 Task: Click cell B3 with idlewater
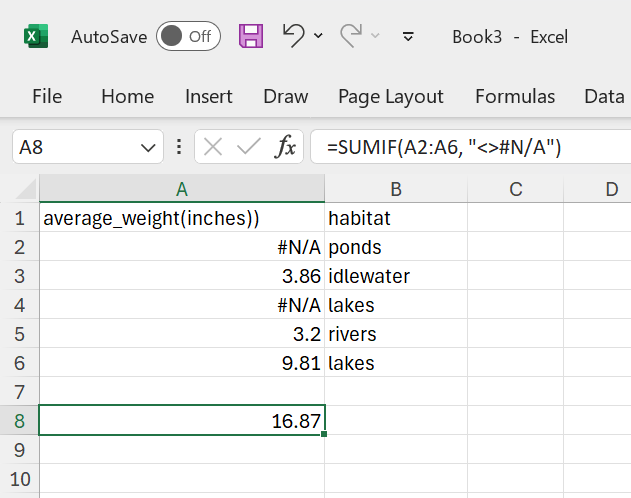click(396, 276)
